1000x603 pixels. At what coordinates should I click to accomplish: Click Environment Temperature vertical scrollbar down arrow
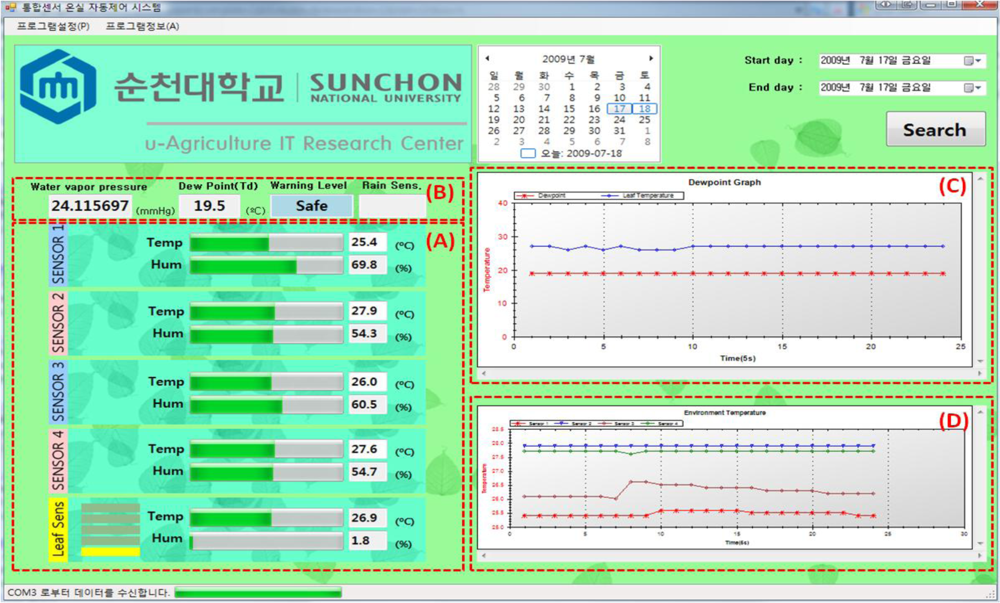(980, 544)
